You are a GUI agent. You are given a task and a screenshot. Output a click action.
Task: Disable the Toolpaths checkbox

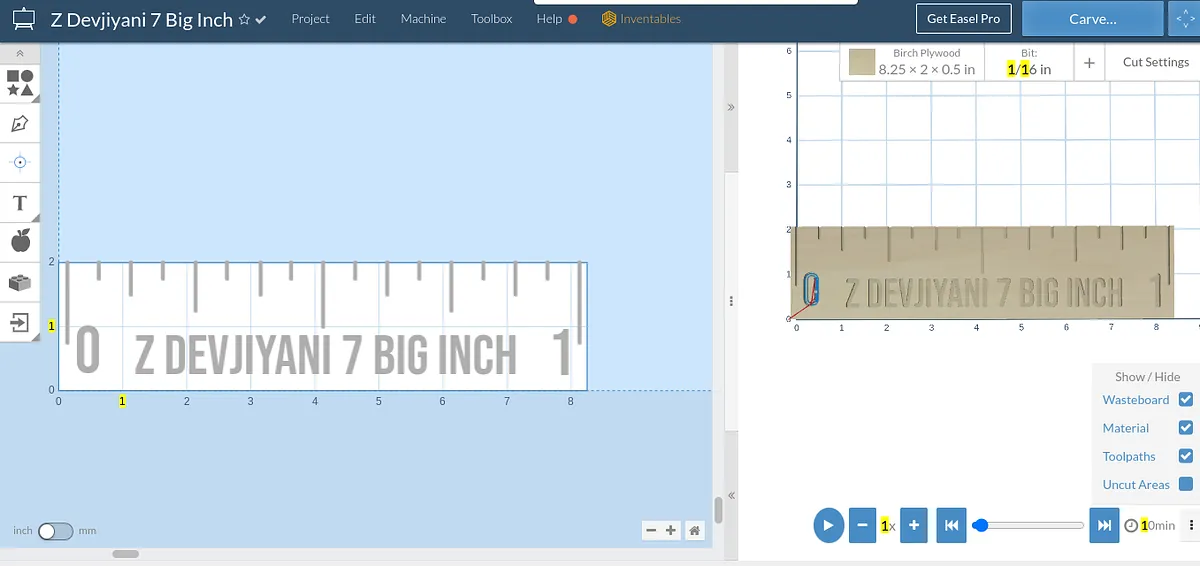(1186, 456)
